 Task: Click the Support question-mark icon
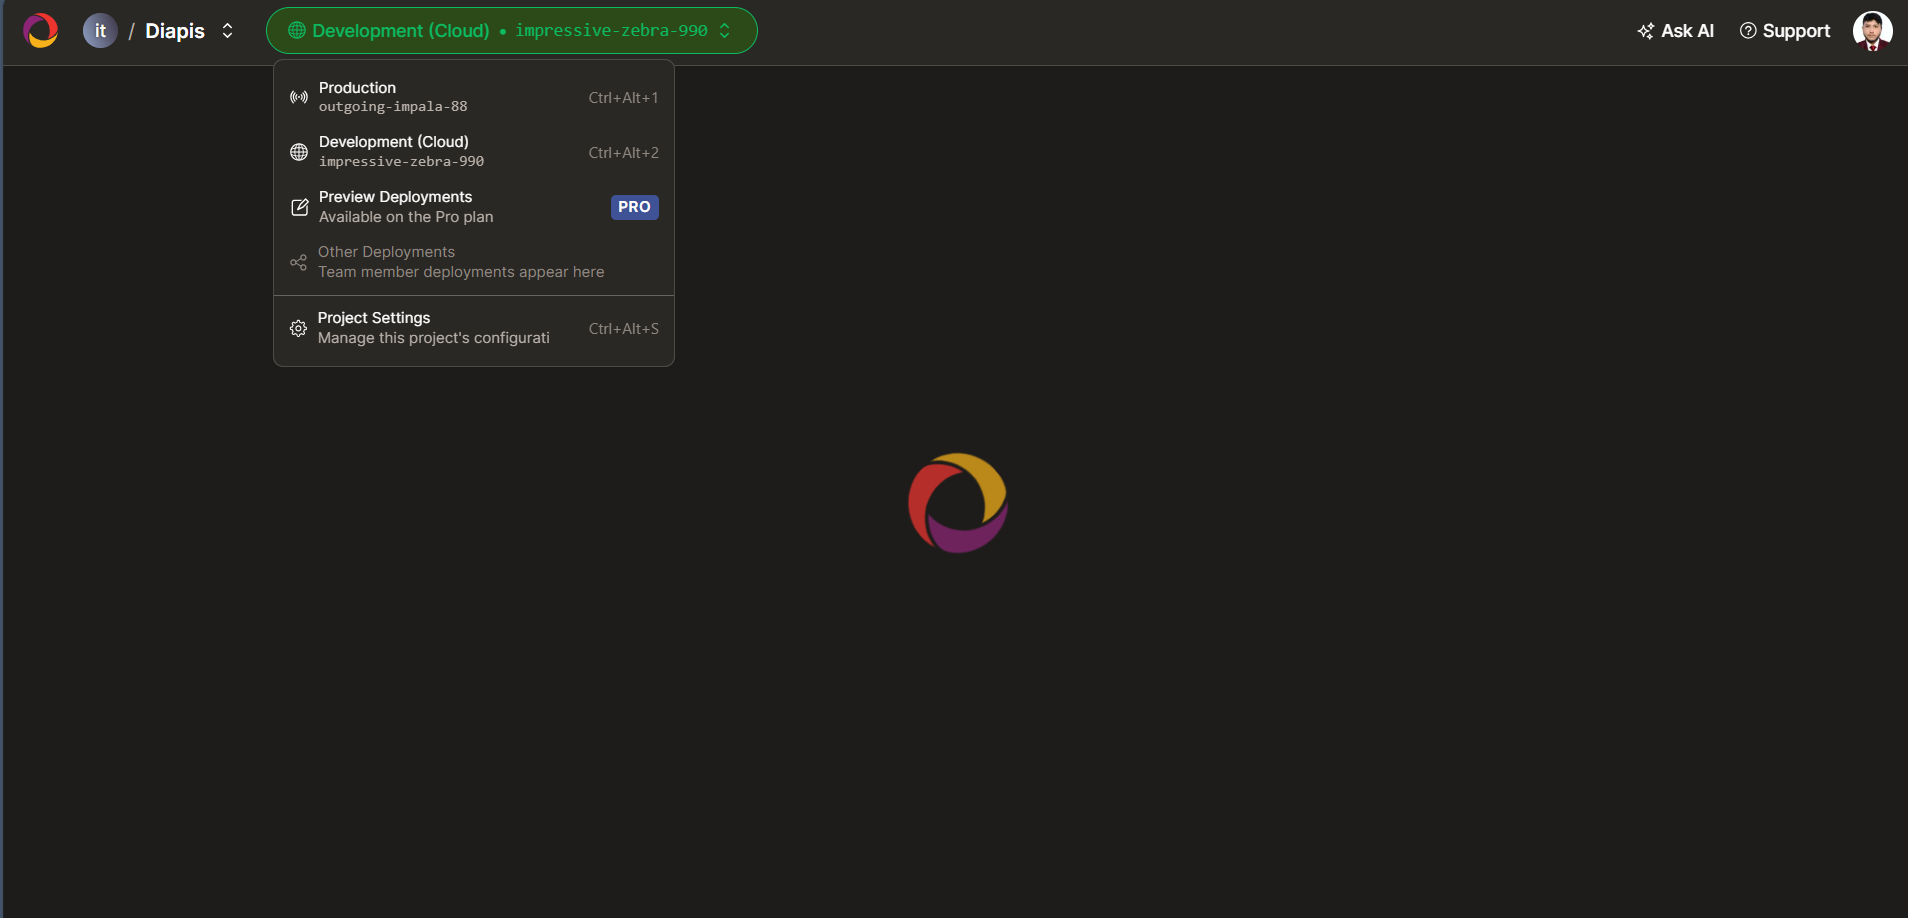pos(1748,31)
